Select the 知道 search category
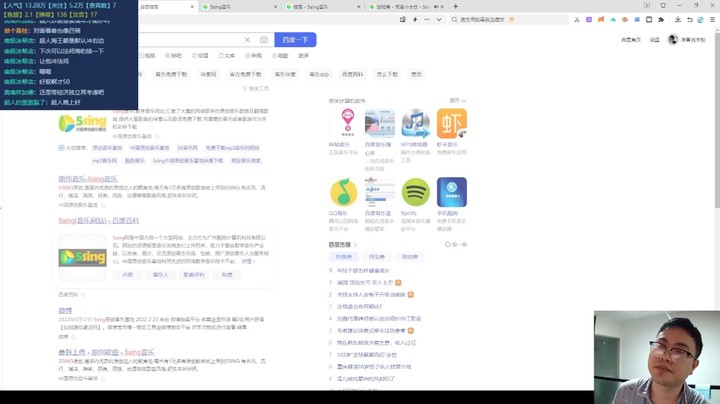This screenshot has height=404, width=720. pos(200,56)
